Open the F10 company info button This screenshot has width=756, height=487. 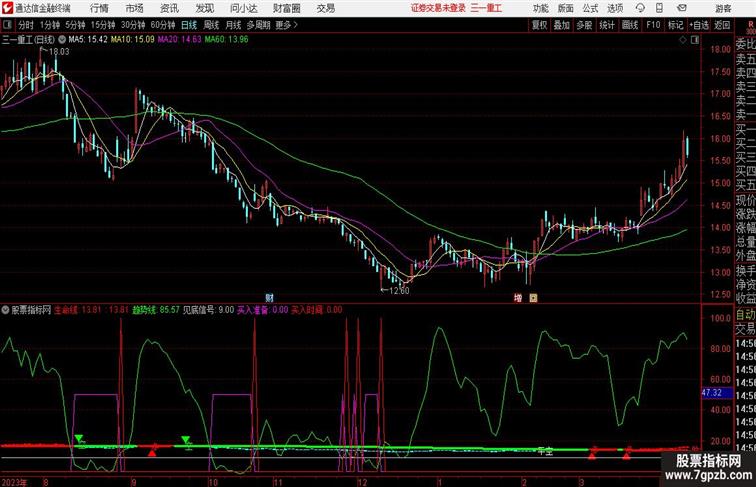point(653,25)
